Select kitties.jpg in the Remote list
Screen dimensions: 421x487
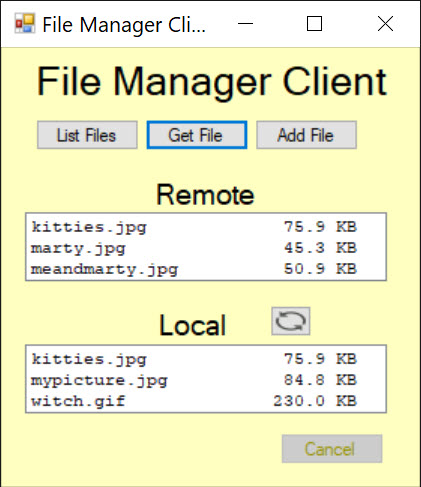pyautogui.click(x=206, y=227)
